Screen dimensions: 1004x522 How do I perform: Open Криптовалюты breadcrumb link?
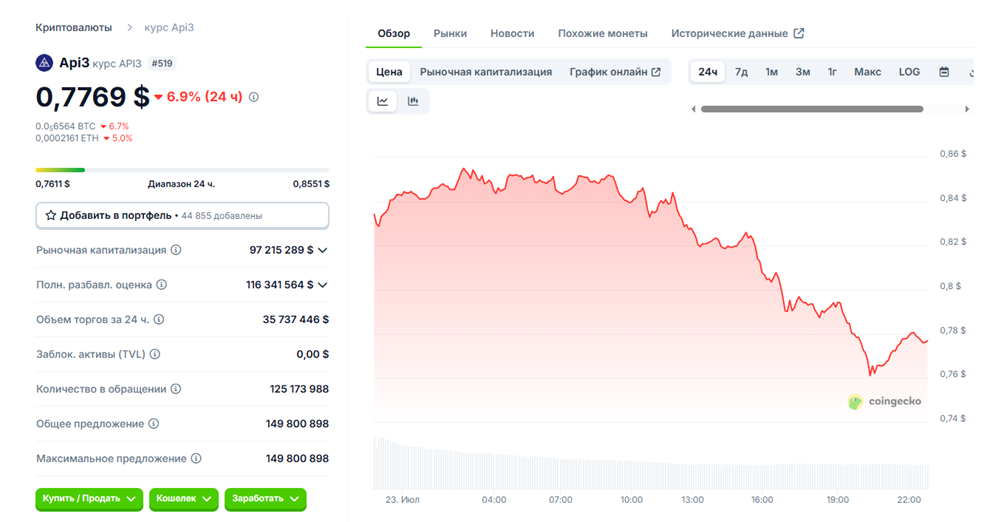pos(73,27)
